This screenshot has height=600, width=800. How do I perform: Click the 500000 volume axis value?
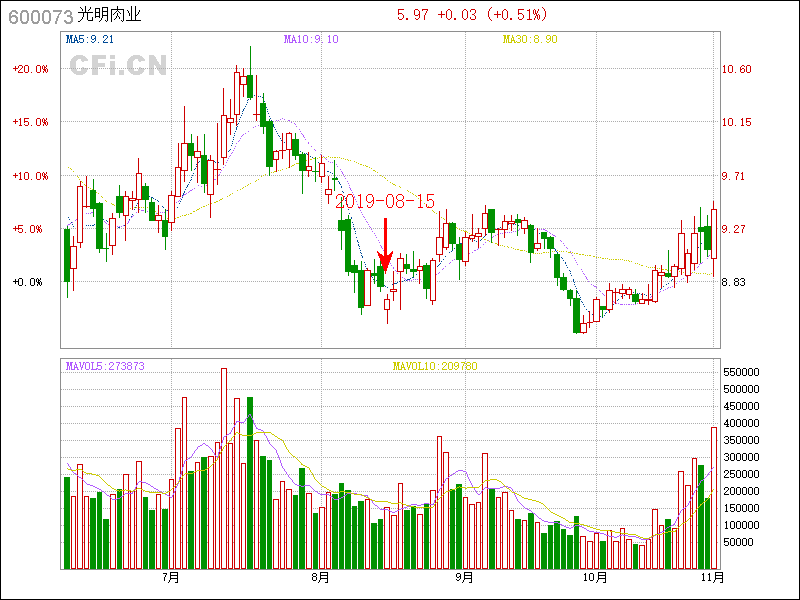pos(741,389)
